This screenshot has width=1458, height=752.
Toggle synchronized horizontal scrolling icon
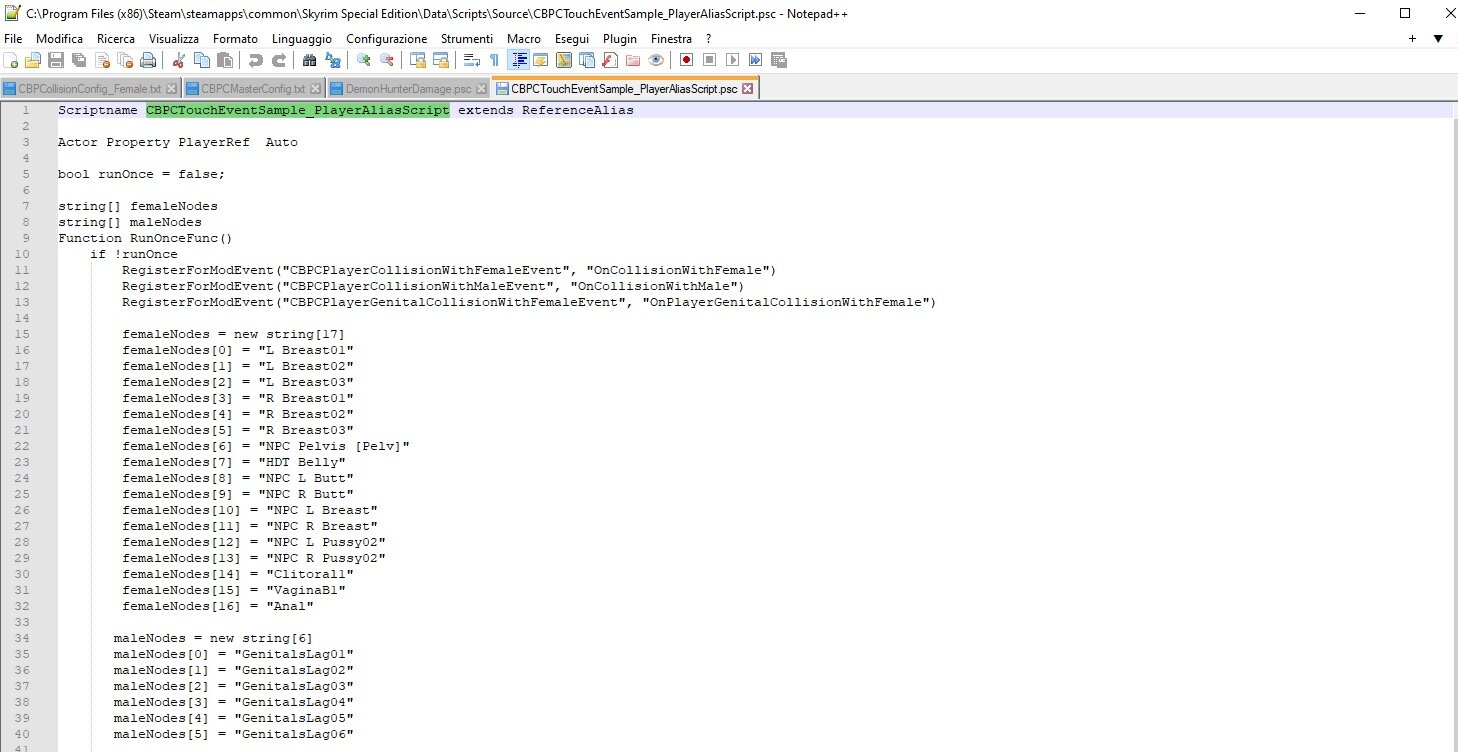(x=441, y=60)
